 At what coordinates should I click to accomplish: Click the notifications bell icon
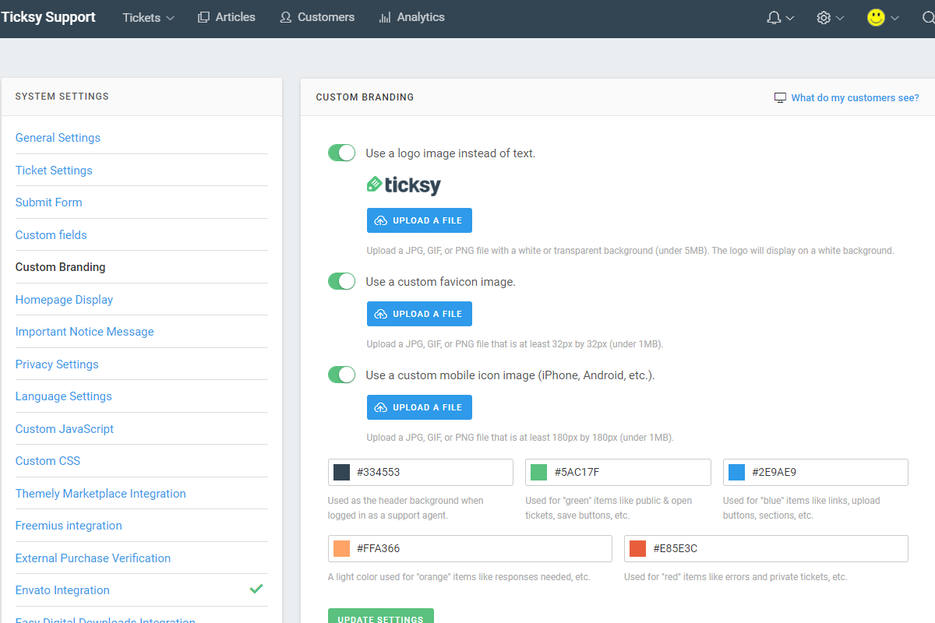click(773, 17)
